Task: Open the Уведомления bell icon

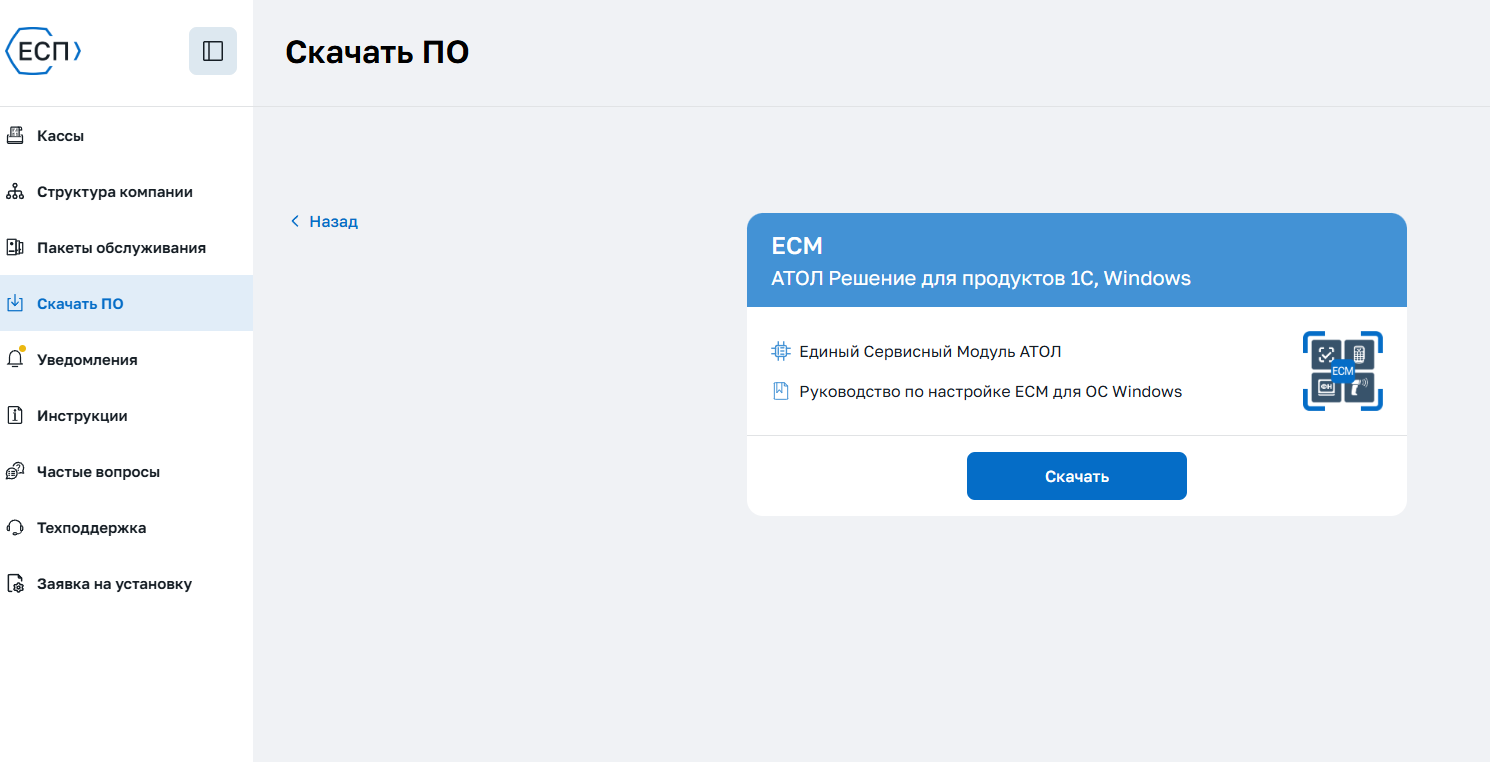Action: click(15, 358)
